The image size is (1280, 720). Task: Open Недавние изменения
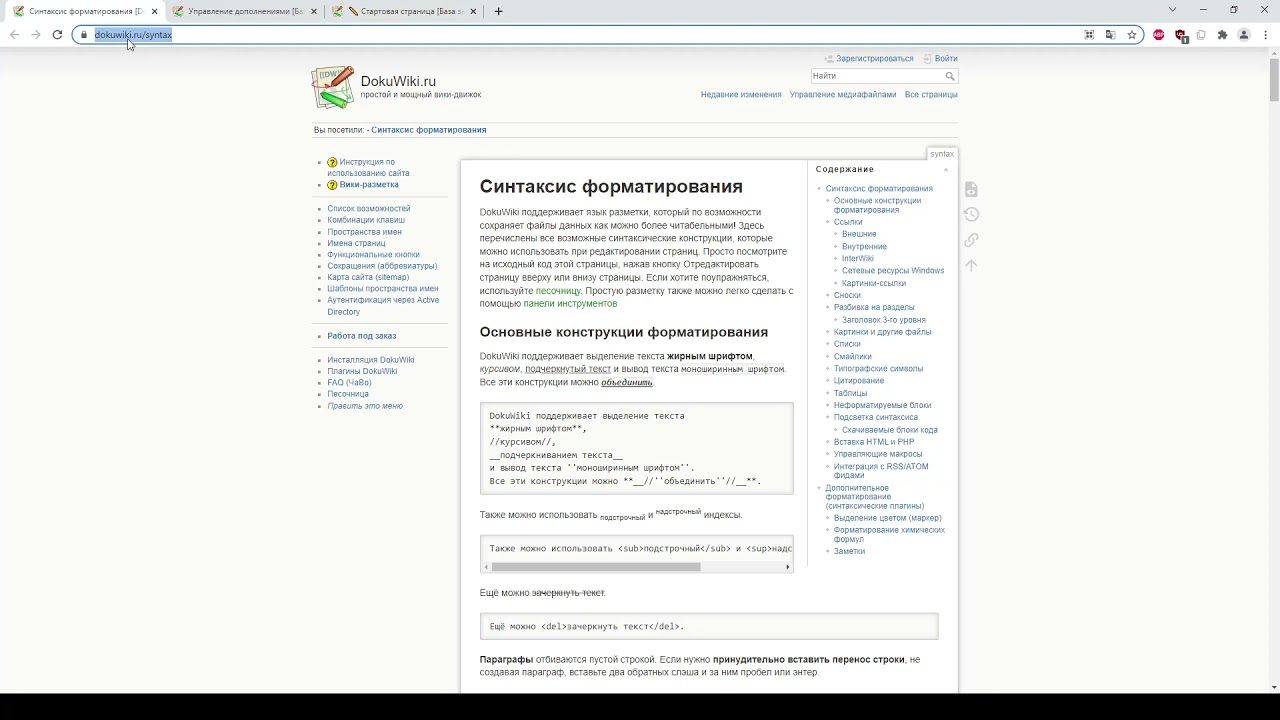click(741, 95)
